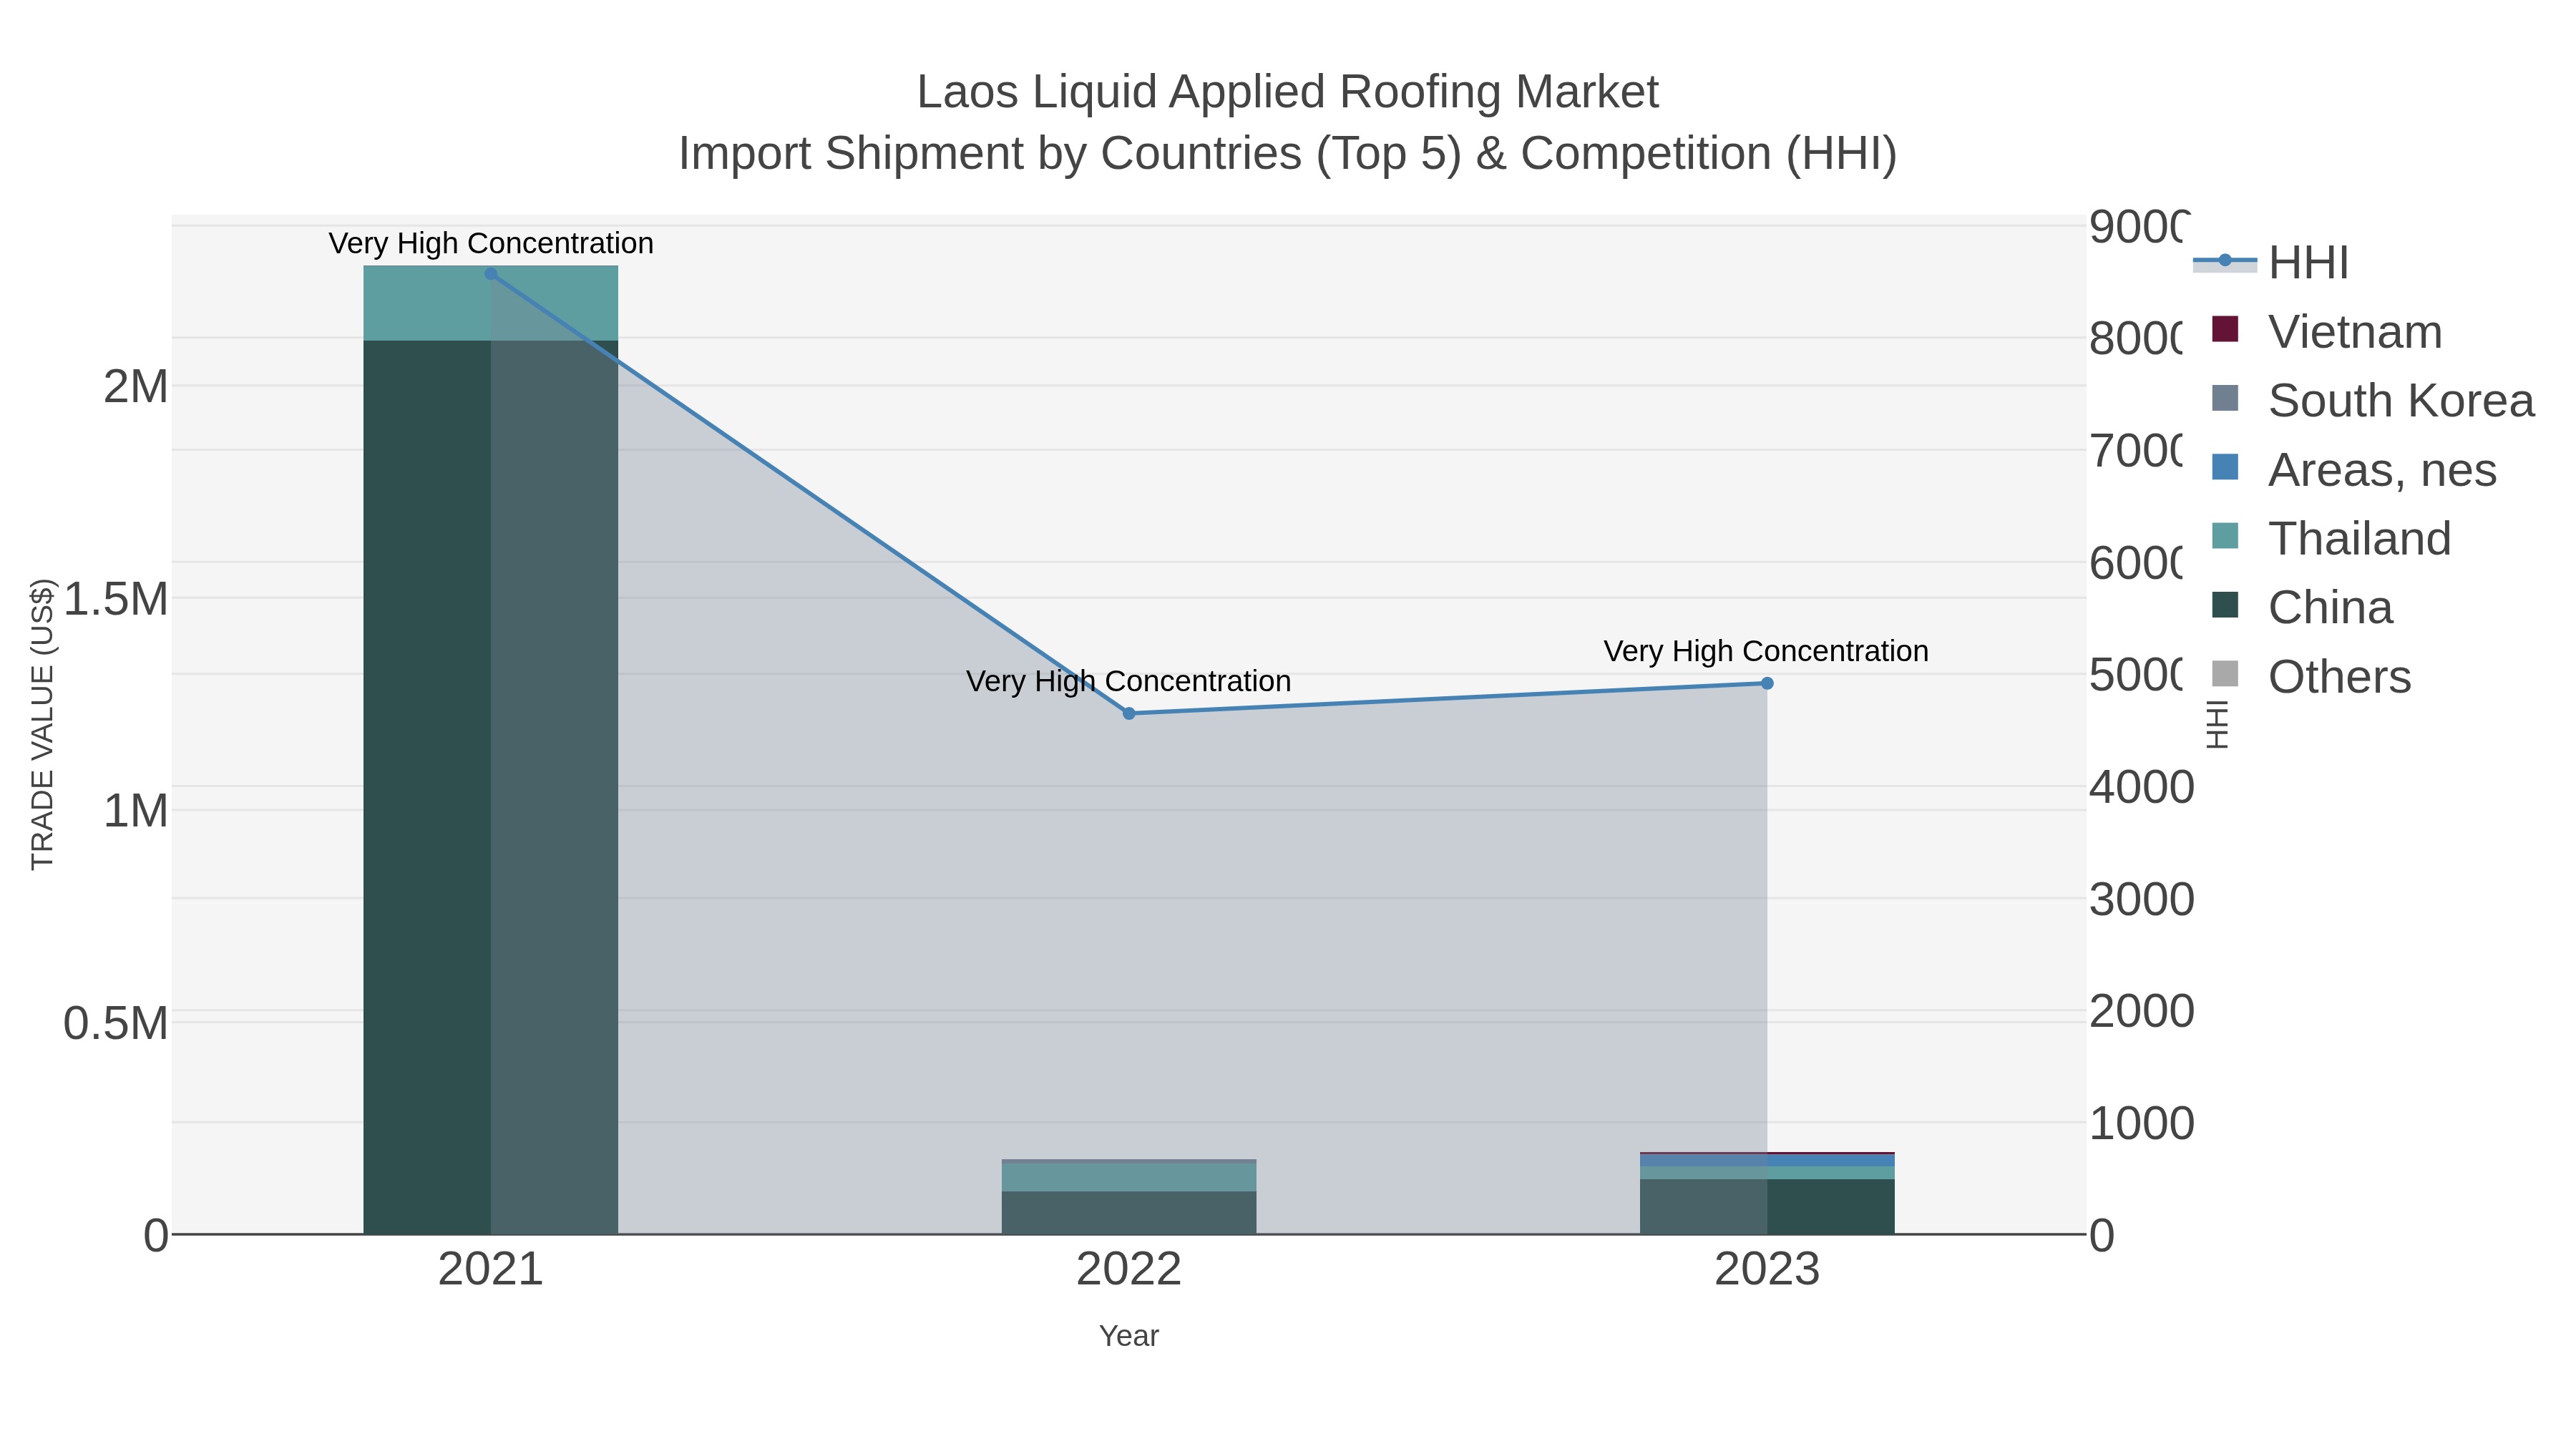The height and width of the screenshot is (1449, 2576).
Task: Click the 2023 x-axis label
Action: (1767, 1270)
